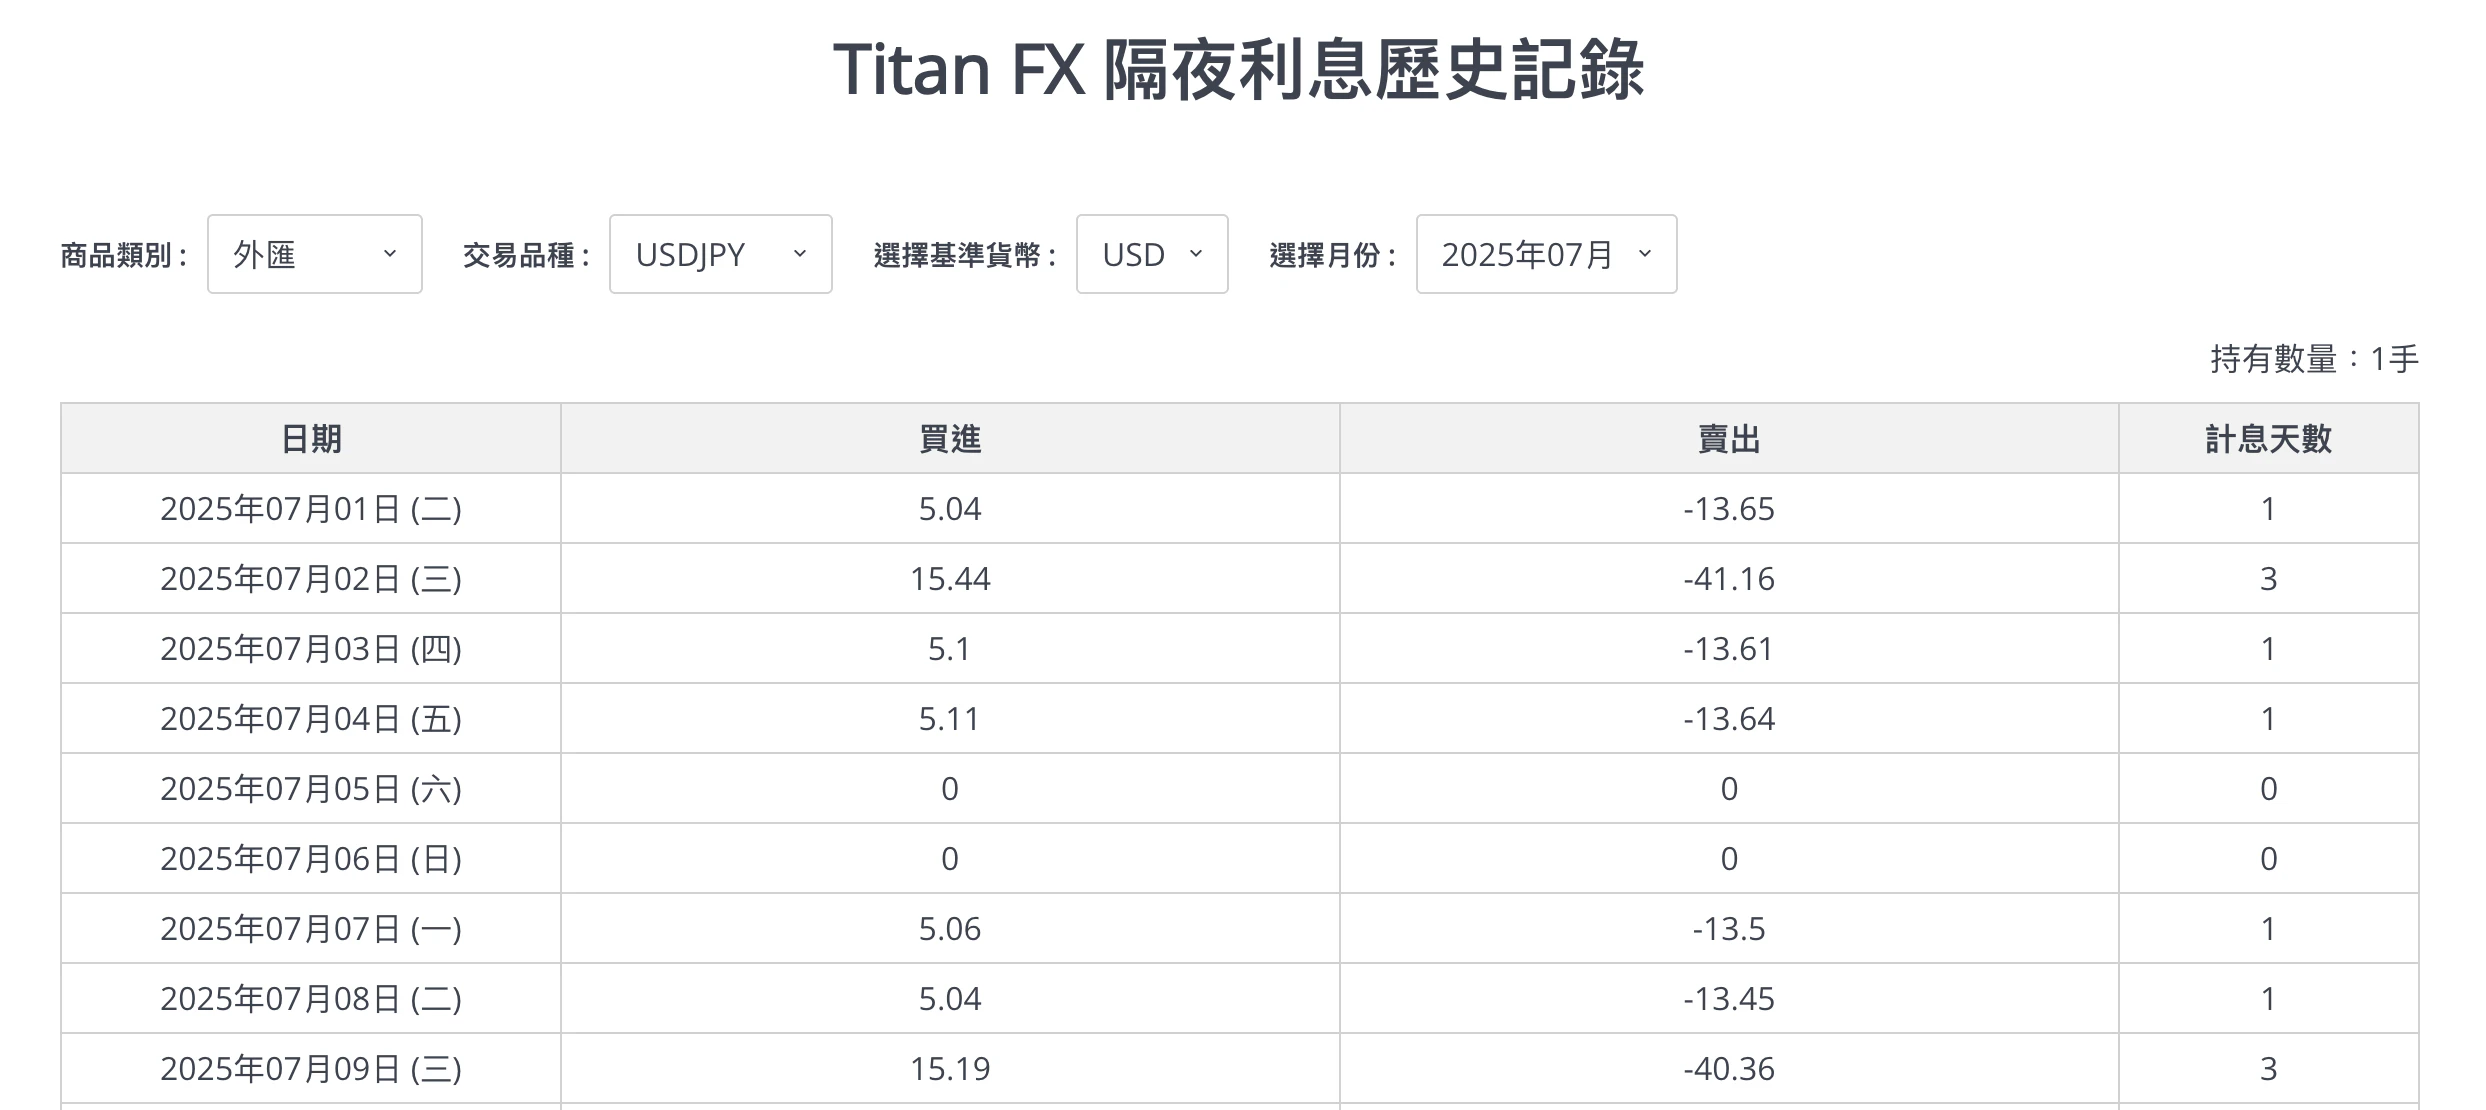Expand the 交易品種 USDJPY dropdown
The width and height of the screenshot is (2486, 1110).
[720, 254]
